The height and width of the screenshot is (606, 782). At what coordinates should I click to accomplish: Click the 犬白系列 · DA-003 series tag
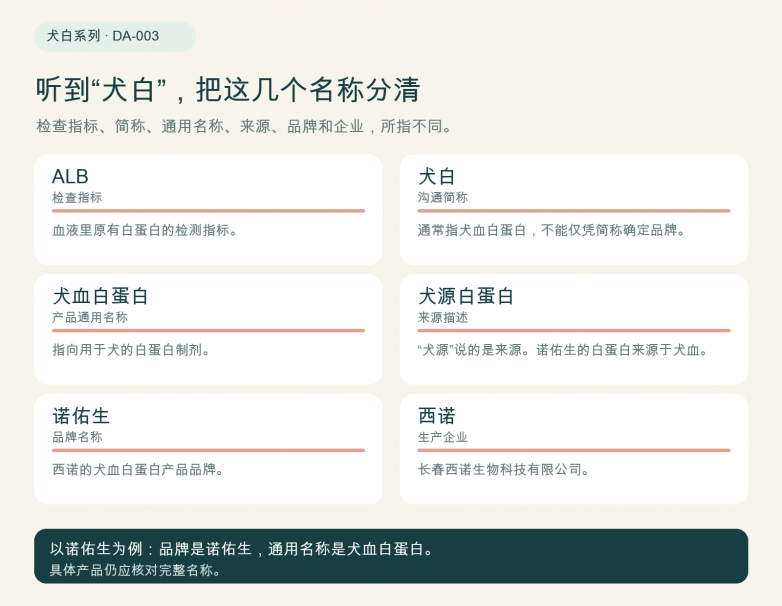point(115,36)
